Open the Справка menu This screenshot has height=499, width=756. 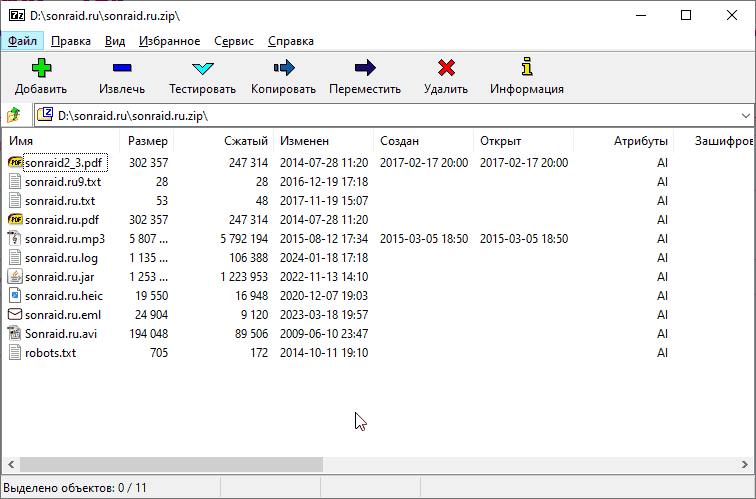(x=291, y=41)
